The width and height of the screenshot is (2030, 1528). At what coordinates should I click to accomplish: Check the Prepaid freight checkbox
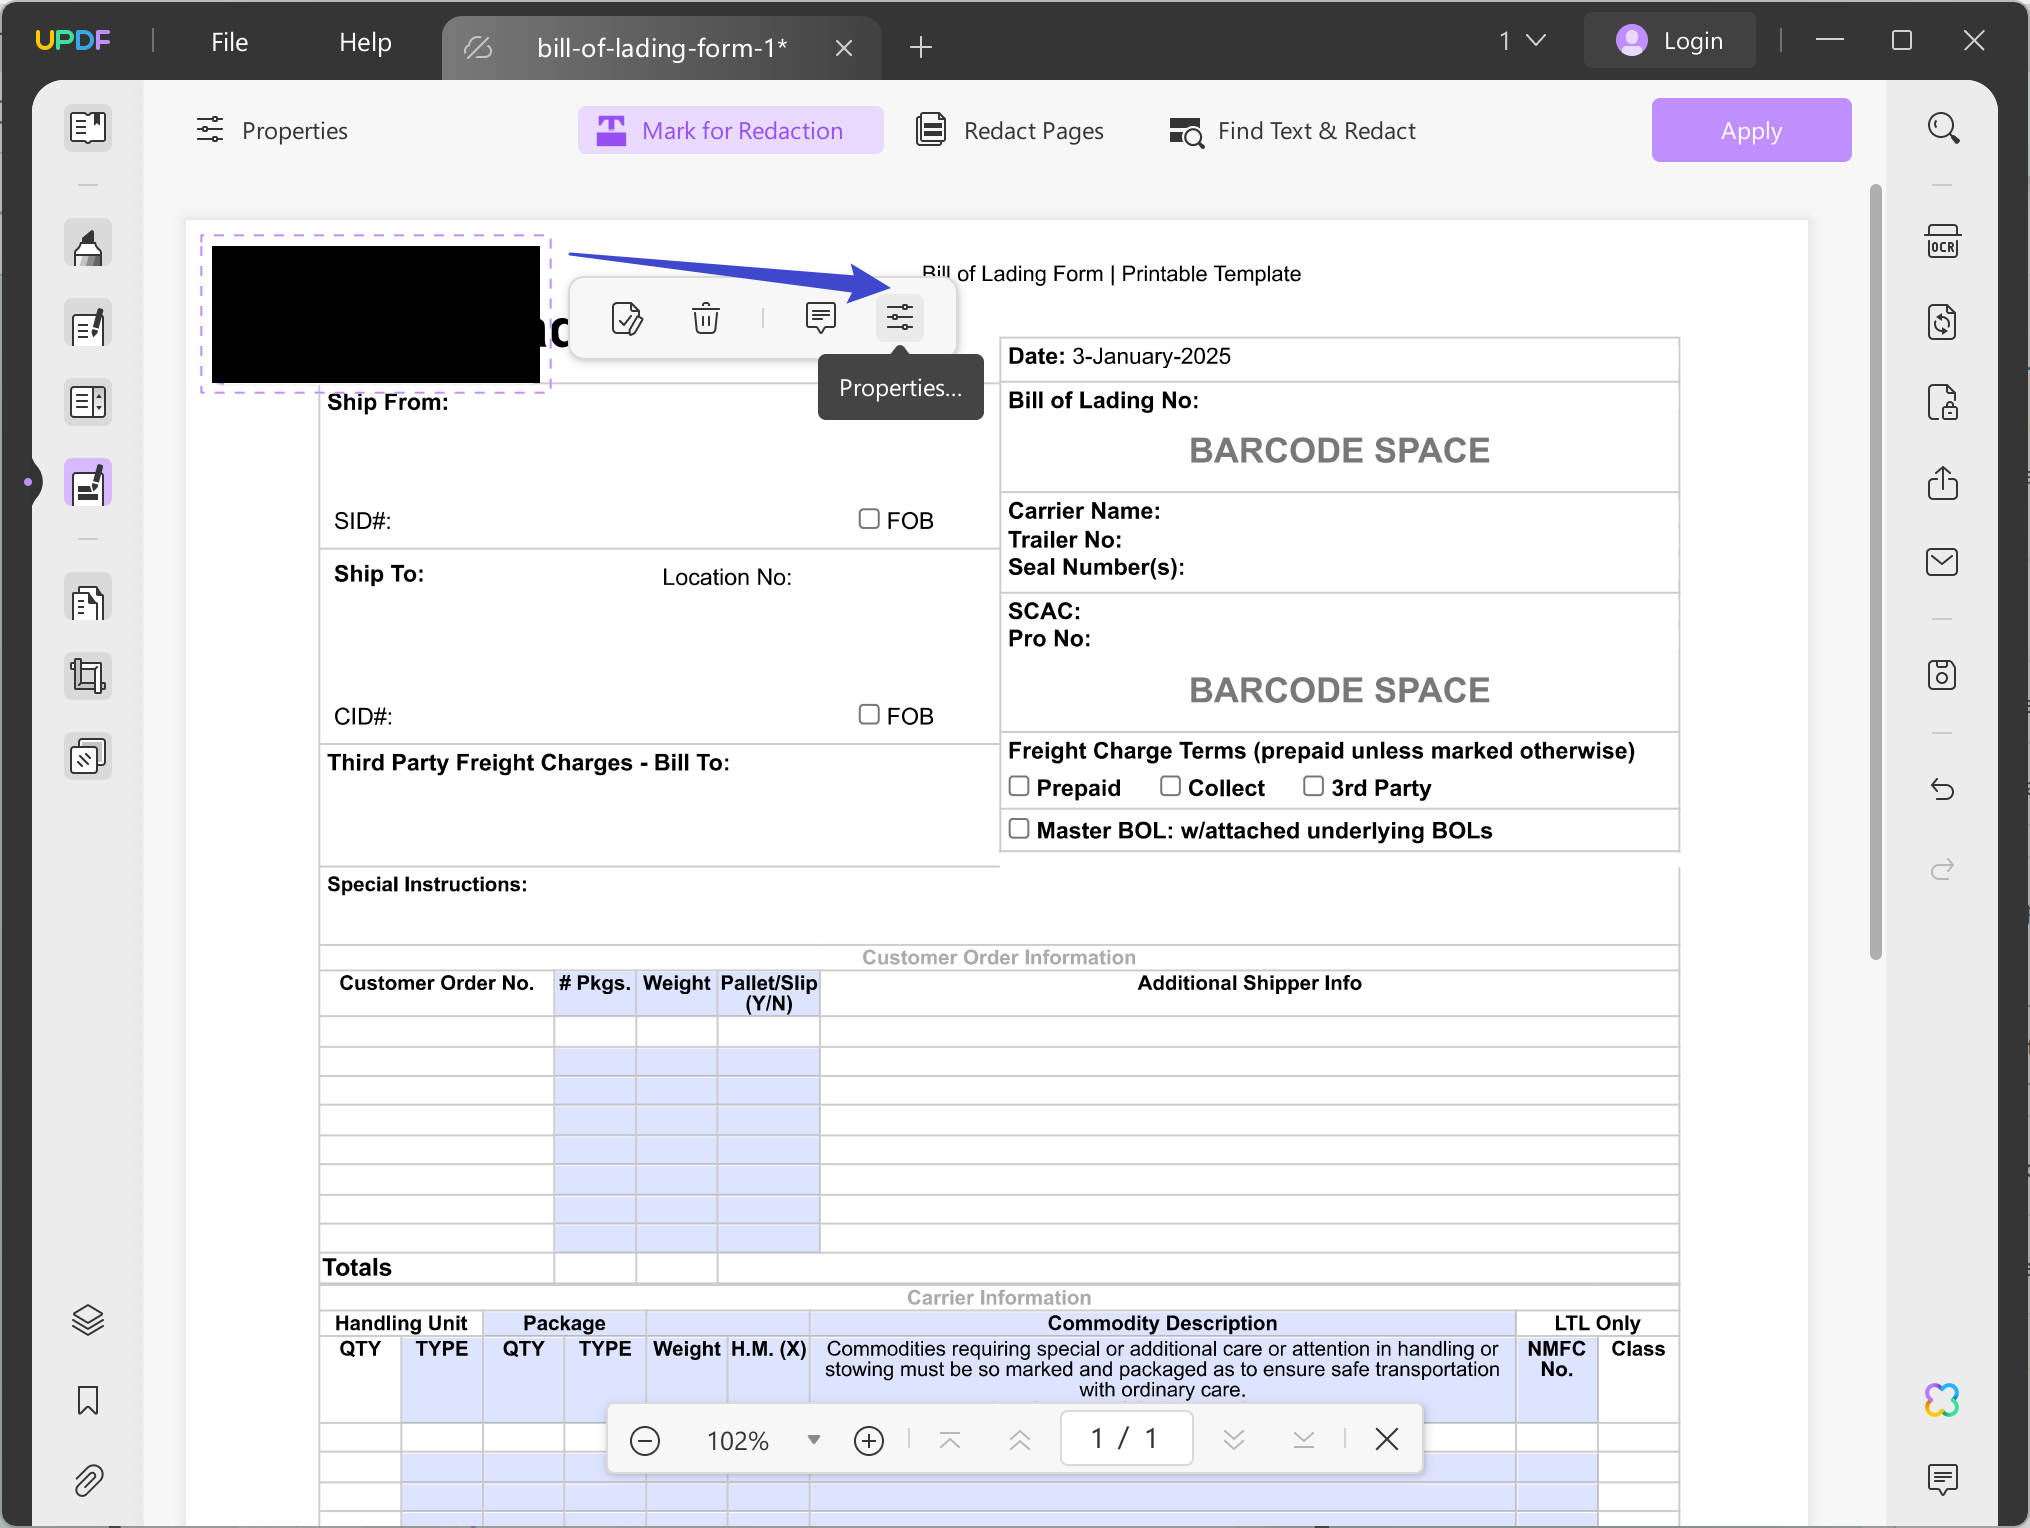point(1020,786)
